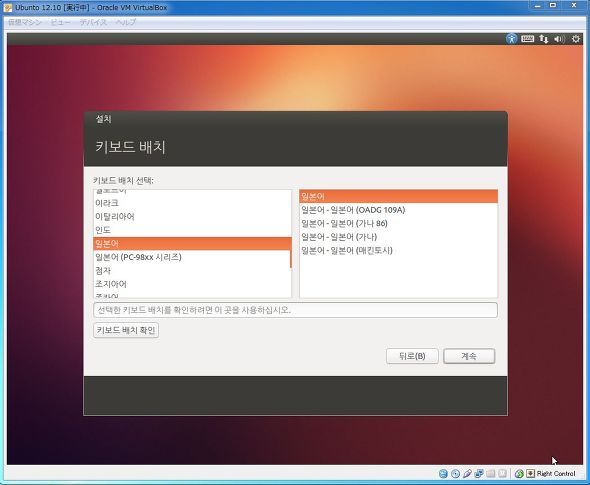
Task: Select 이라크 in the layout list
Action: pos(192,203)
